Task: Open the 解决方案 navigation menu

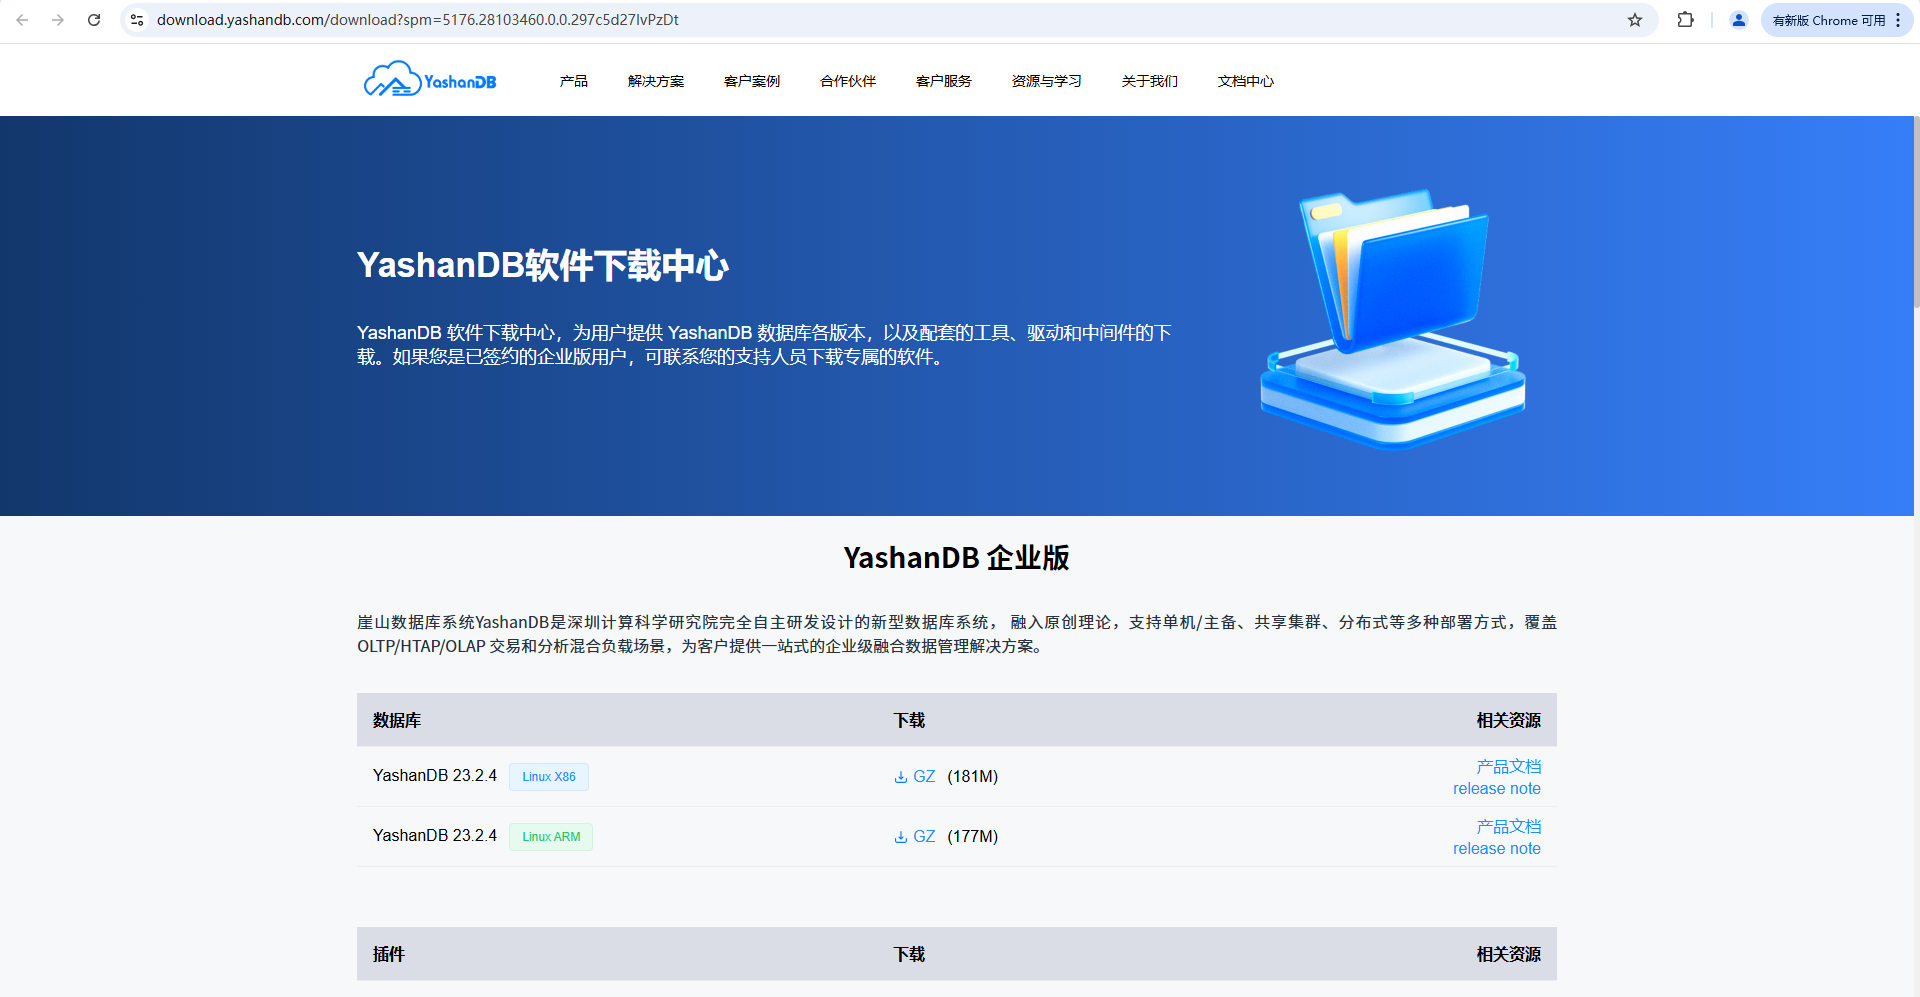Action: point(656,81)
